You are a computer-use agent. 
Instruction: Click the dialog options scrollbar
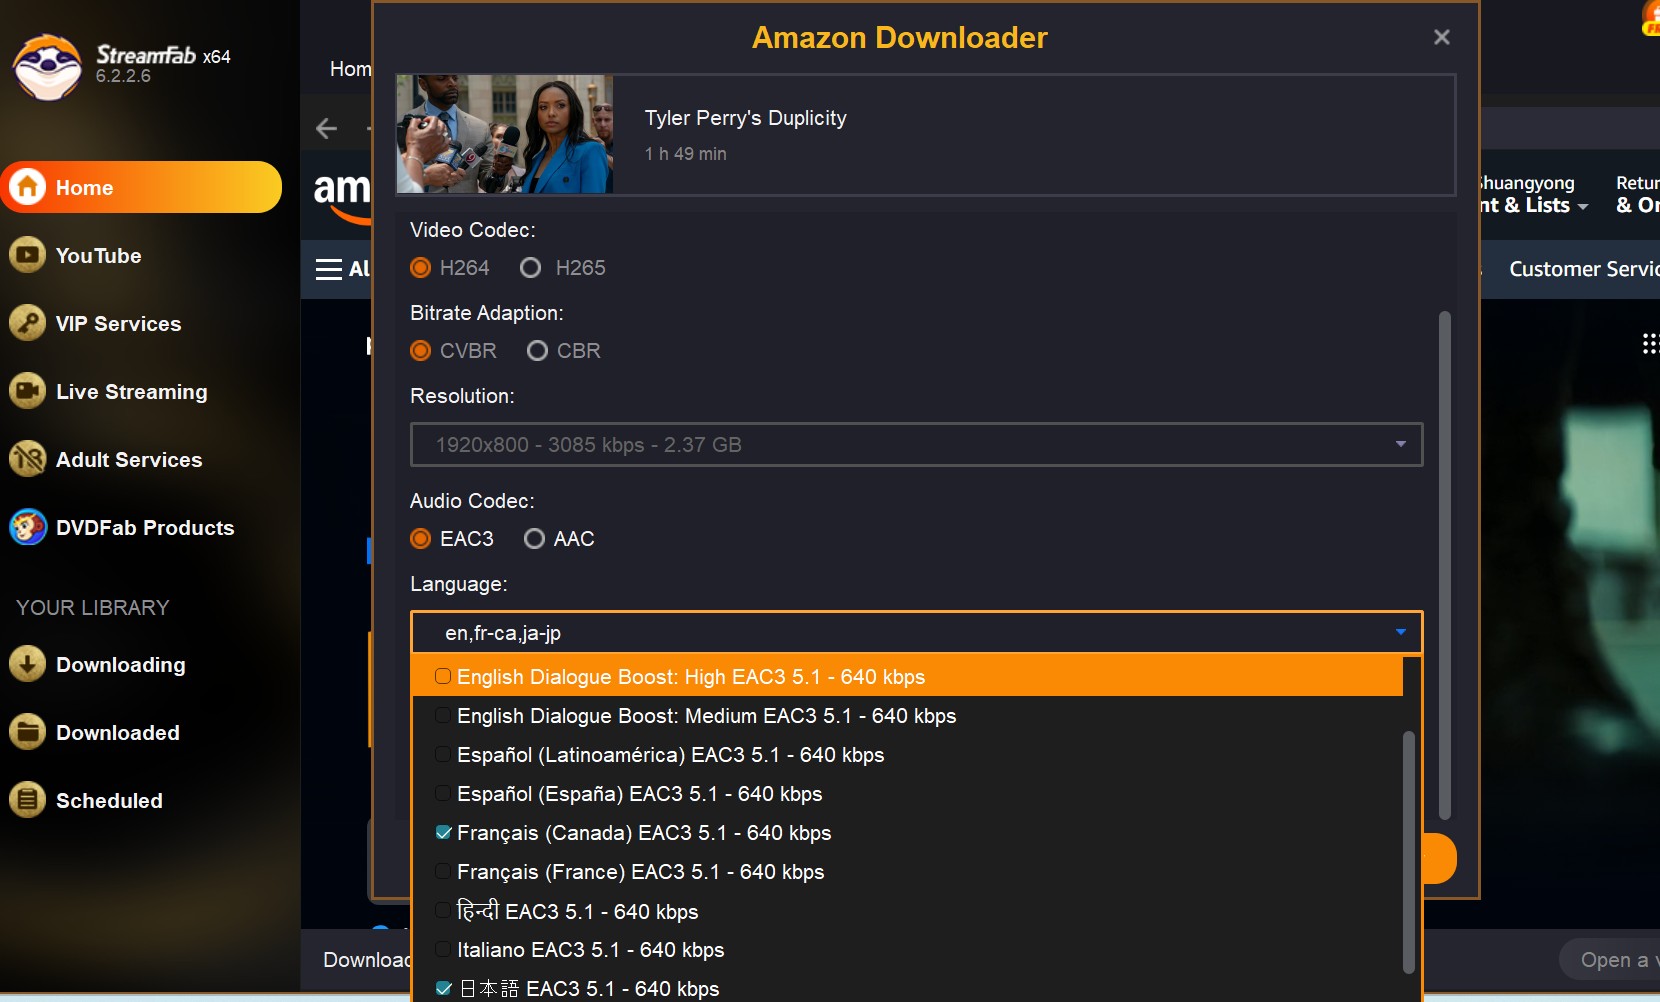coord(1444,565)
